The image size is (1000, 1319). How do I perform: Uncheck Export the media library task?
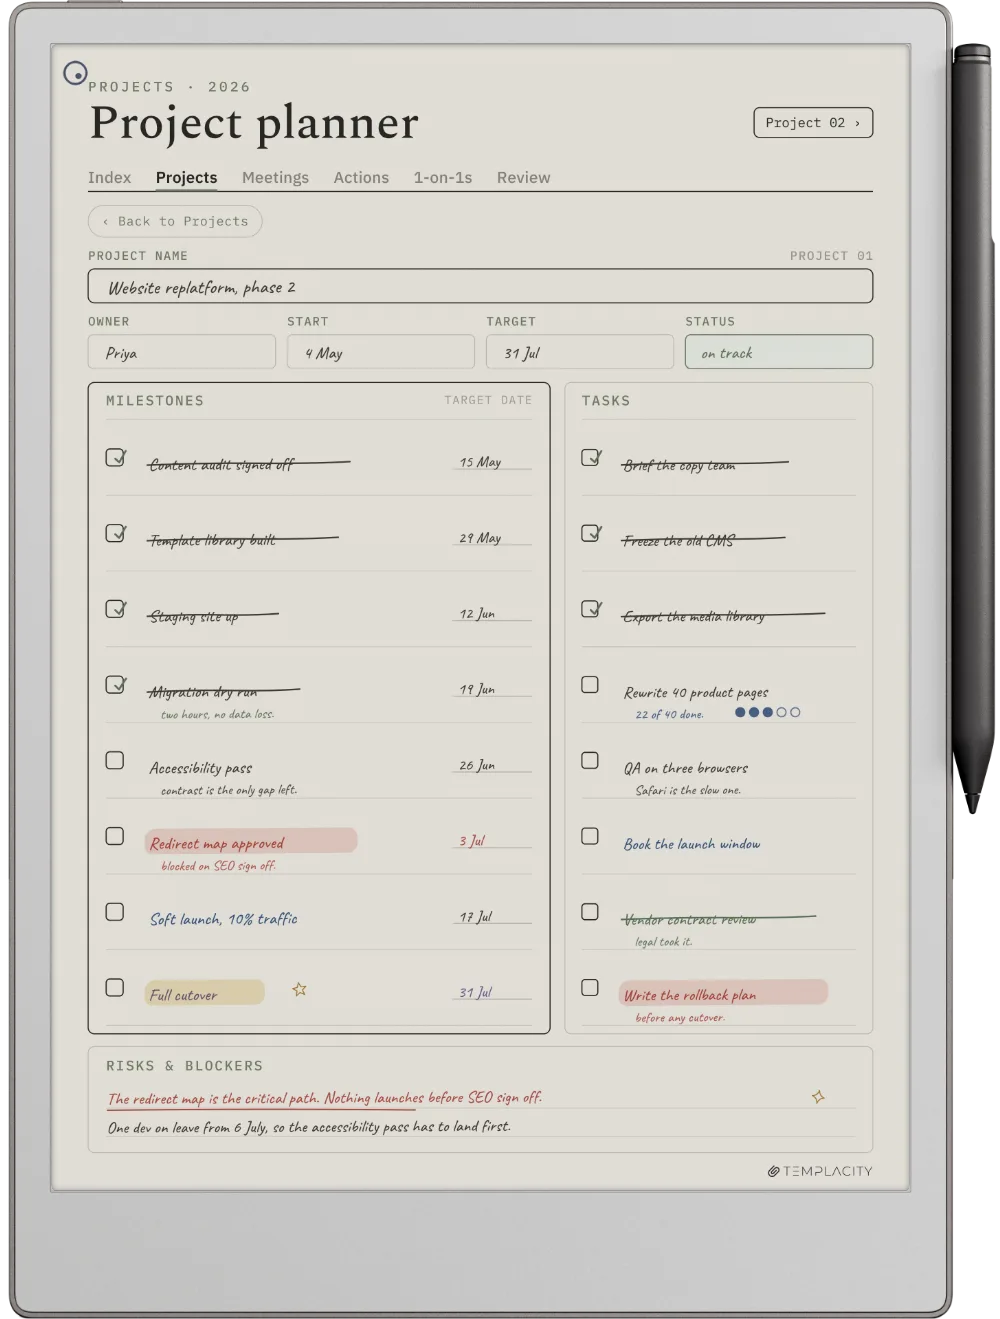pos(591,609)
